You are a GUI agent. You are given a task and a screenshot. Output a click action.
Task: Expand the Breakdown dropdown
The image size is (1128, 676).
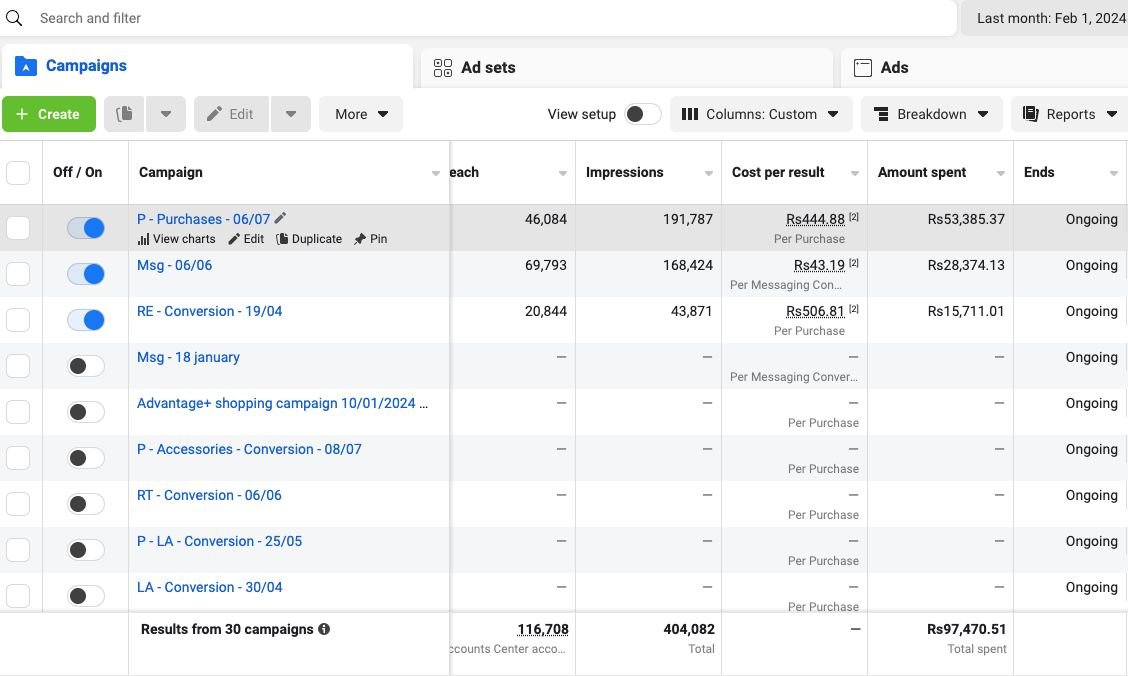pos(931,114)
